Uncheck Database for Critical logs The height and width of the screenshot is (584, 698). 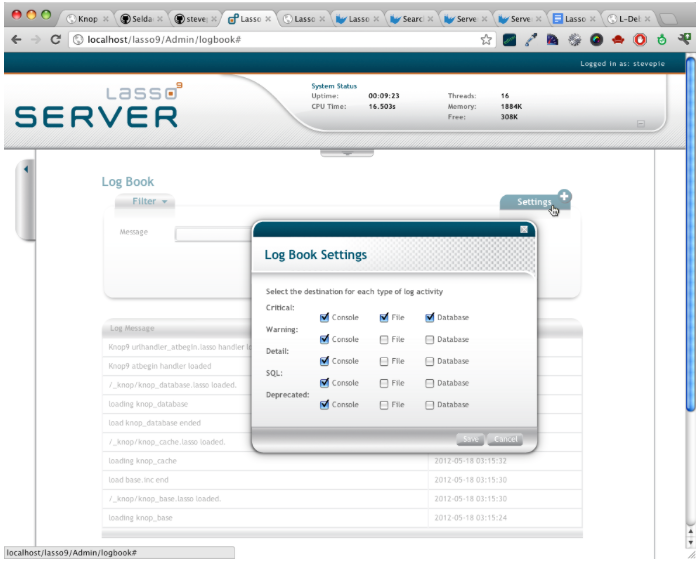430,318
